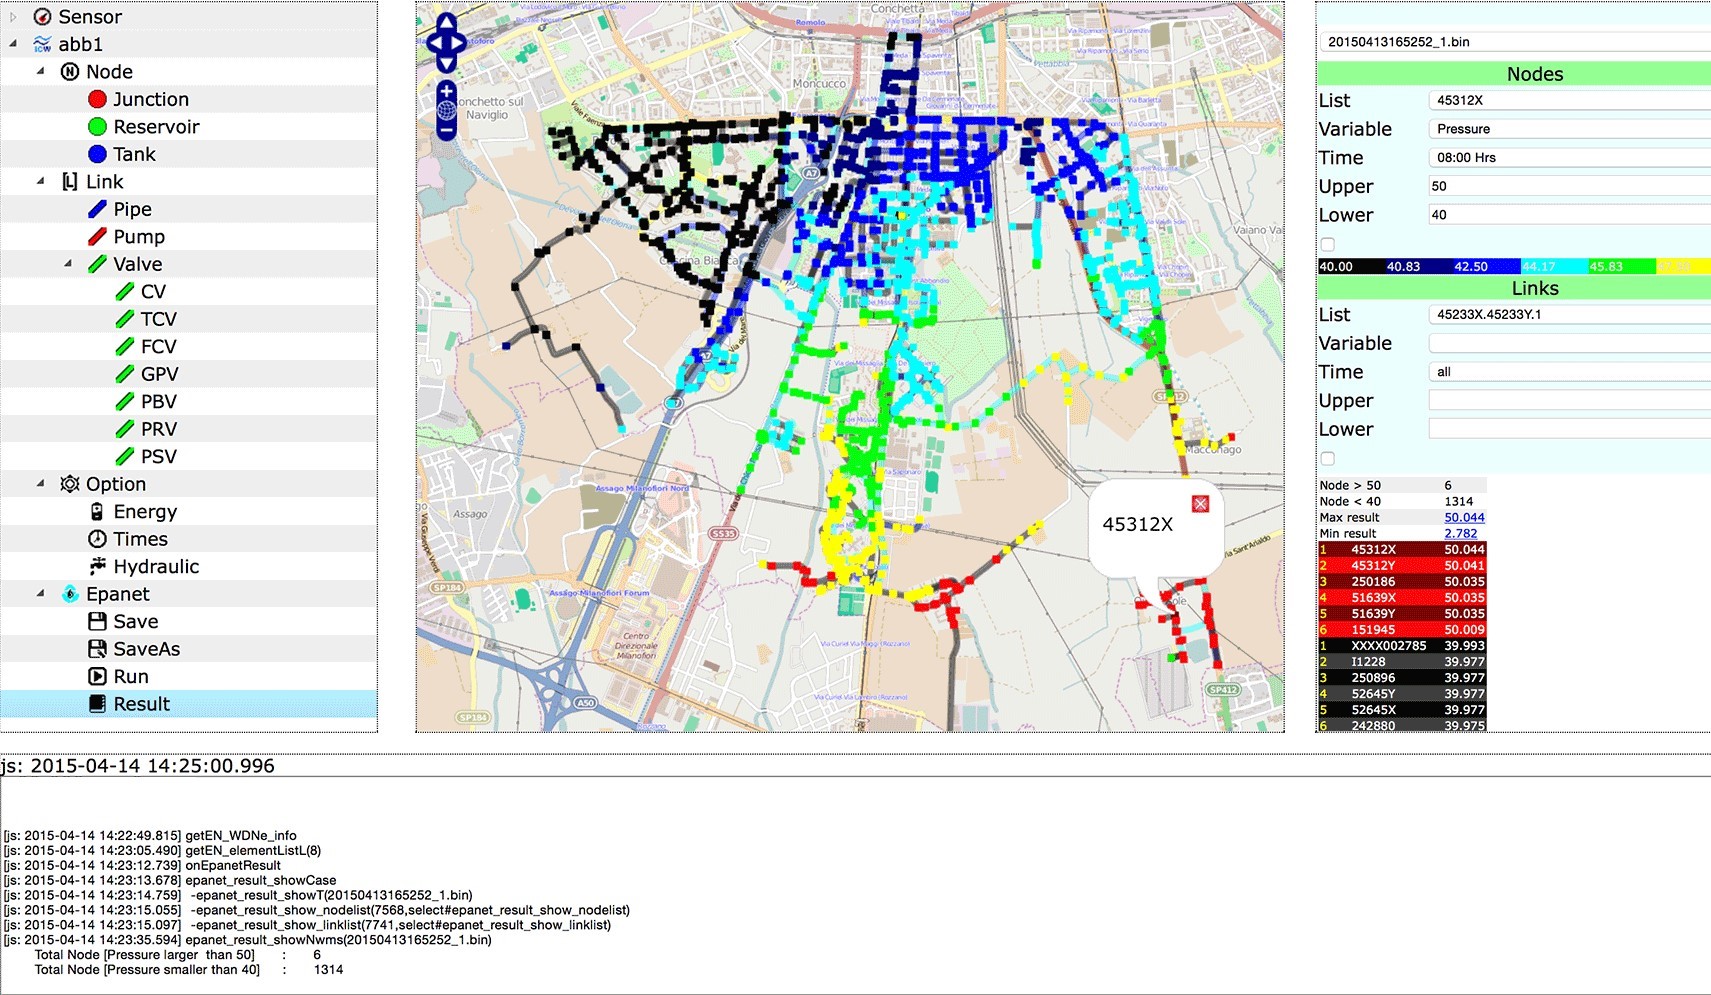Click the Run play icon

[x=97, y=677]
